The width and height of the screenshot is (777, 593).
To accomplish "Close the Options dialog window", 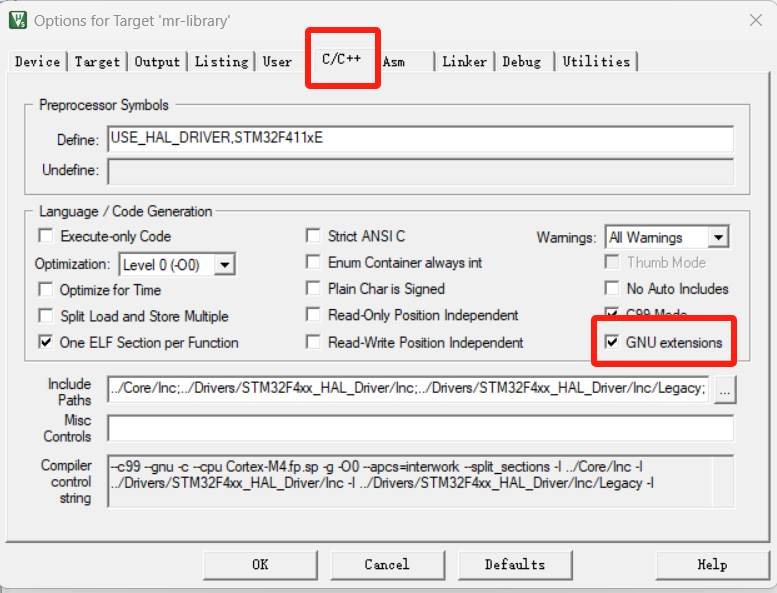I will (755, 20).
